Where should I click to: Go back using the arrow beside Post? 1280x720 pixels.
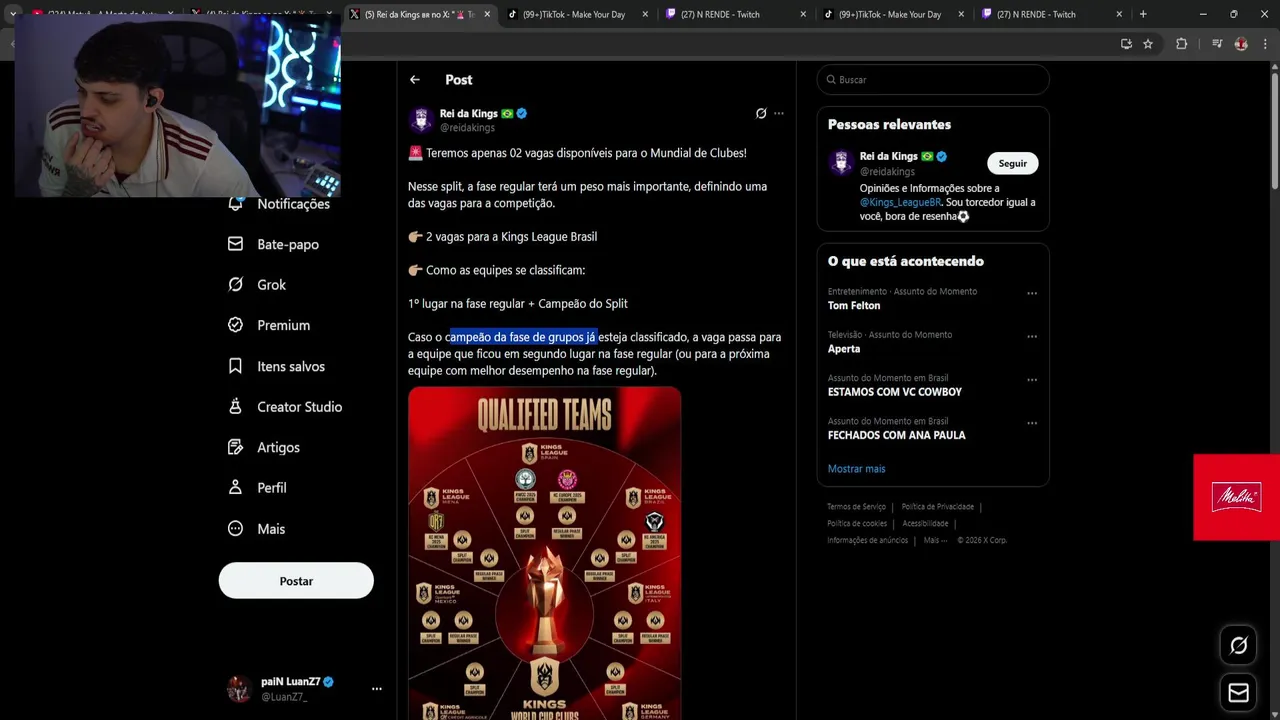(x=415, y=80)
